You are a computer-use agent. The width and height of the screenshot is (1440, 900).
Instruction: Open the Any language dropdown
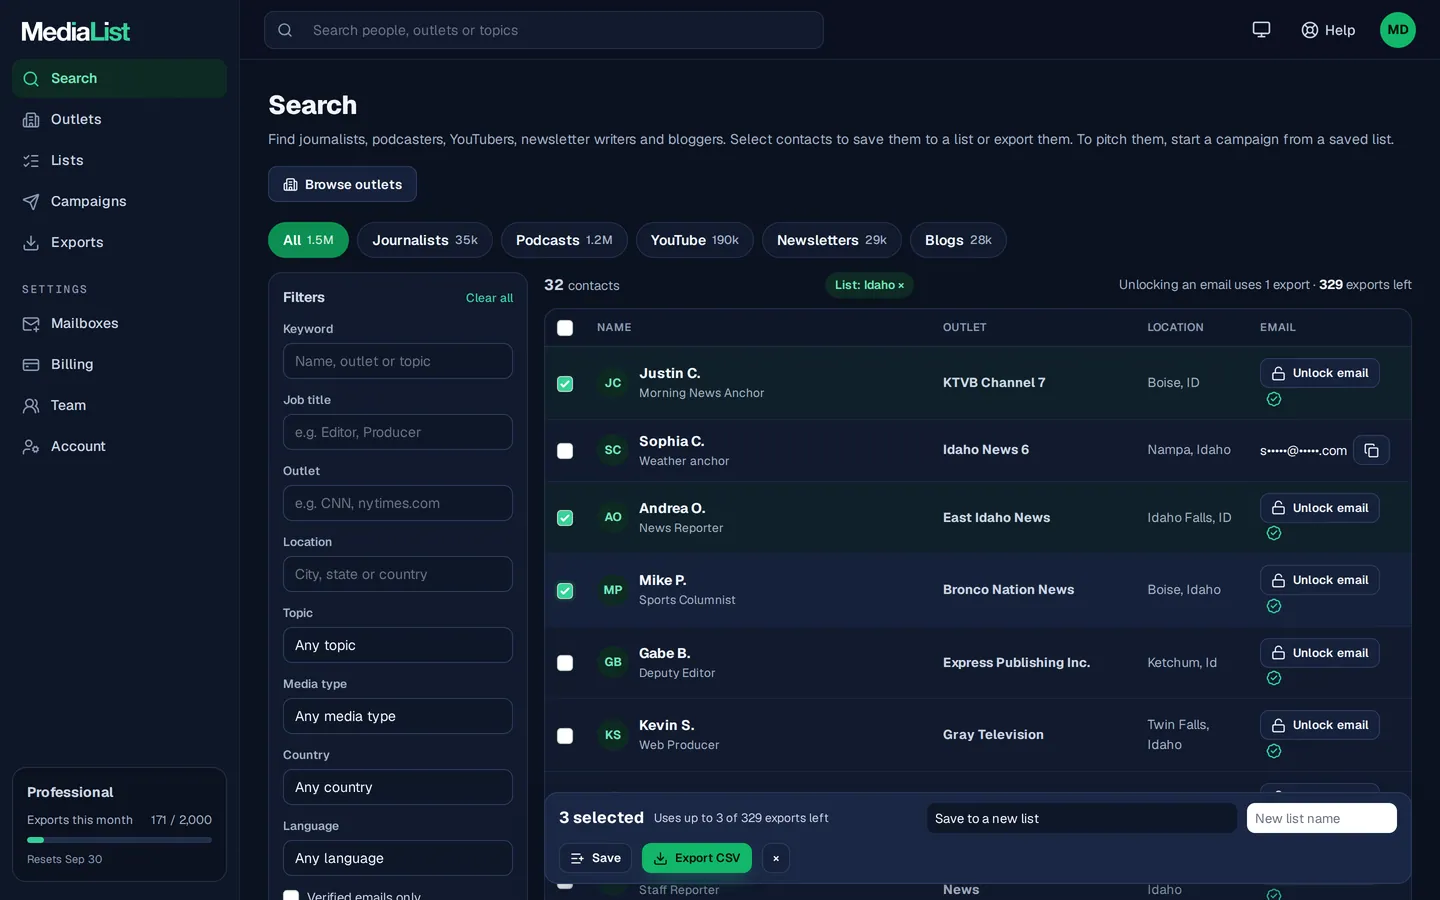click(398, 858)
